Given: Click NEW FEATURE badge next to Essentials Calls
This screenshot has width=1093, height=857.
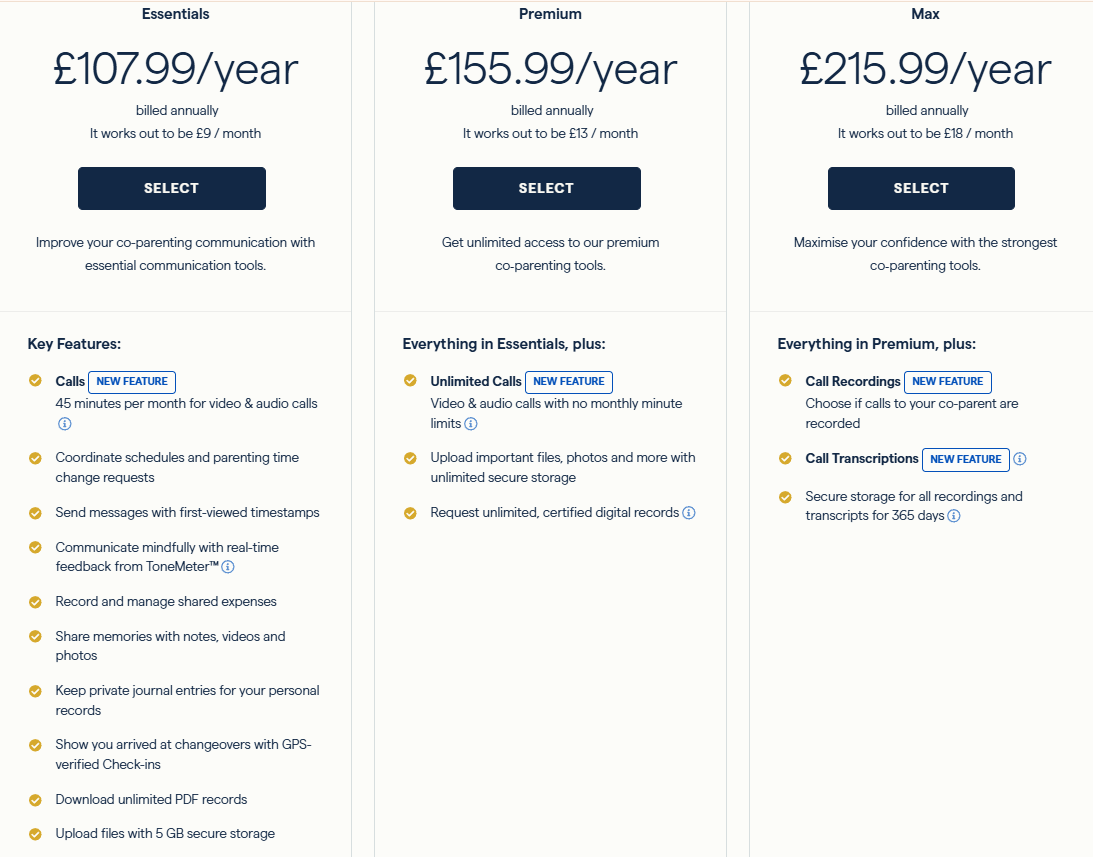Looking at the screenshot, I should pyautogui.click(x=132, y=382).
